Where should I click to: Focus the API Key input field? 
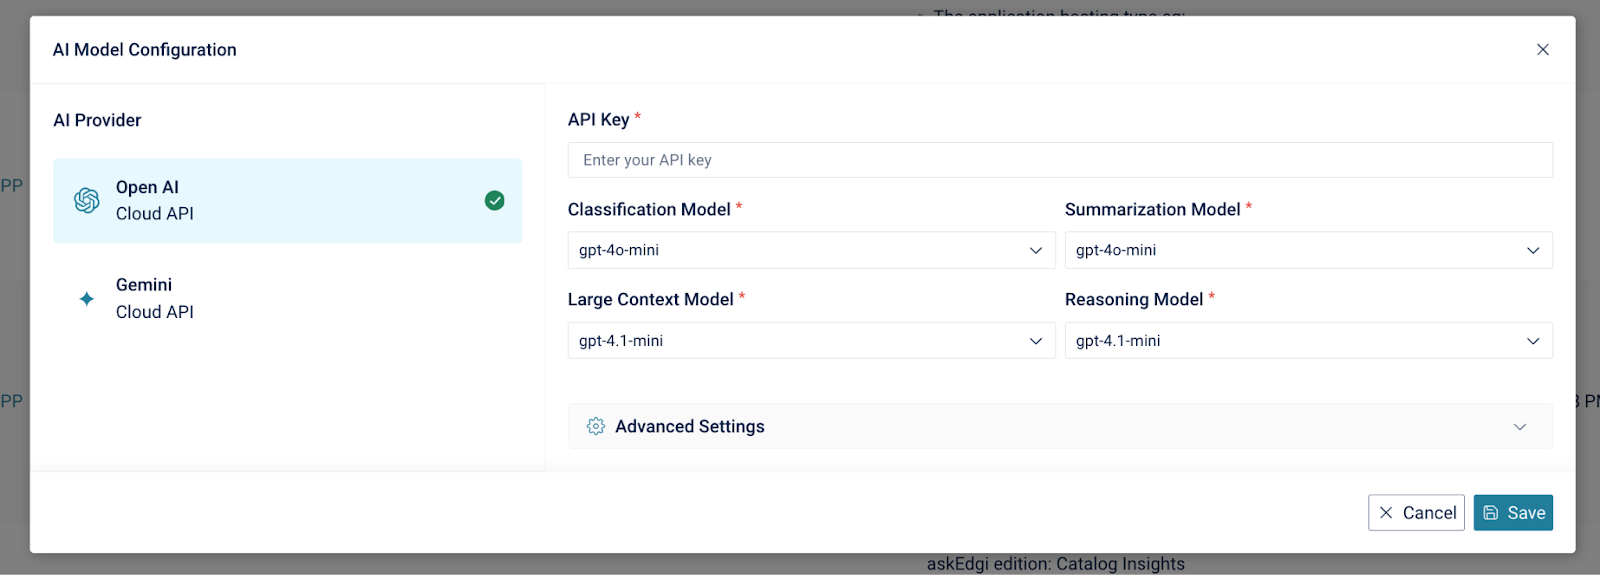coord(1059,160)
